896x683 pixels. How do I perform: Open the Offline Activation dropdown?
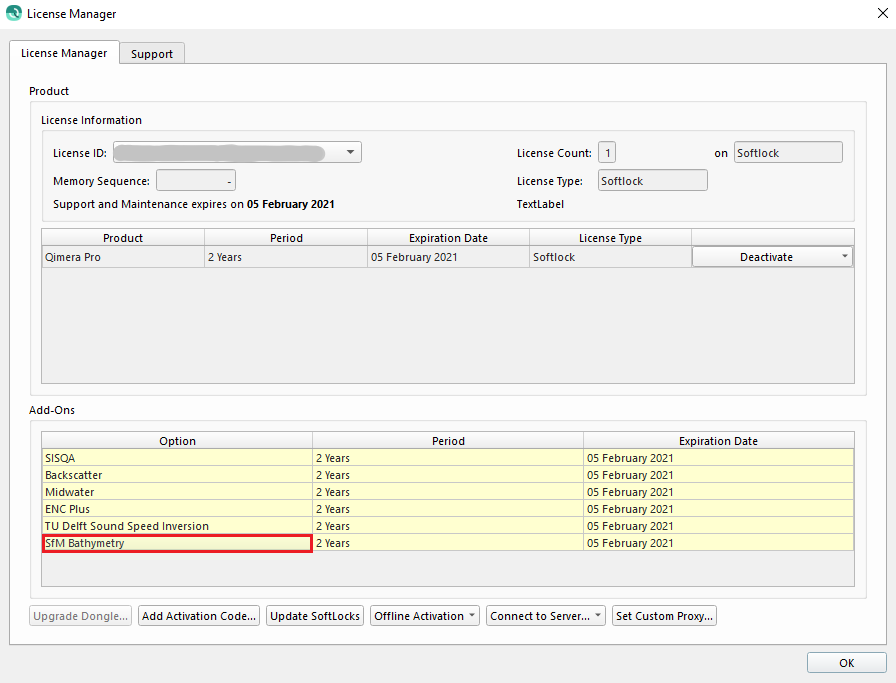tap(425, 616)
